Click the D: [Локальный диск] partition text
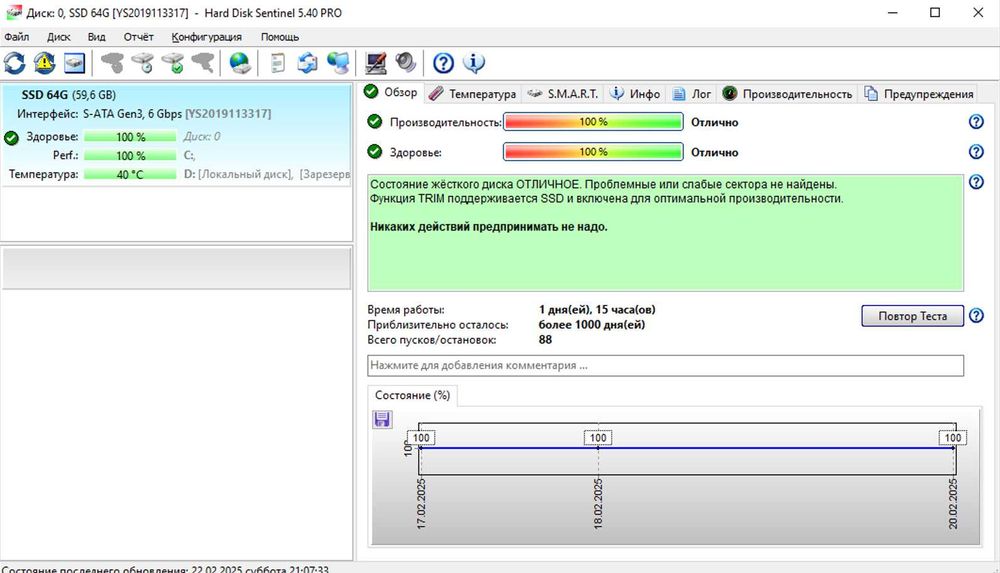This screenshot has width=1000, height=573. click(x=267, y=174)
